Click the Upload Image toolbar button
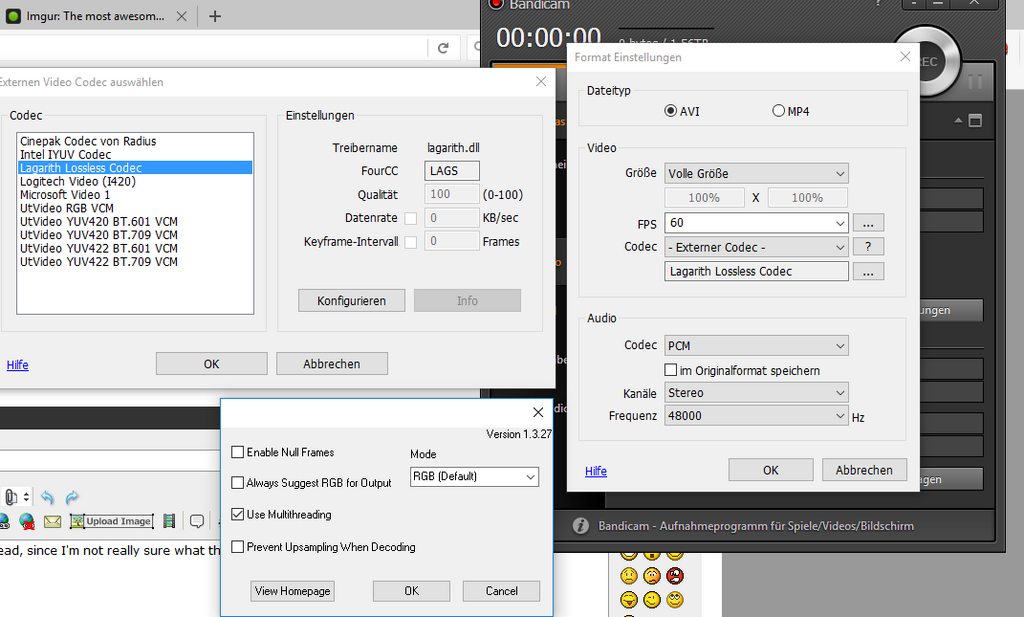The height and width of the screenshot is (617, 1024). click(x=112, y=521)
